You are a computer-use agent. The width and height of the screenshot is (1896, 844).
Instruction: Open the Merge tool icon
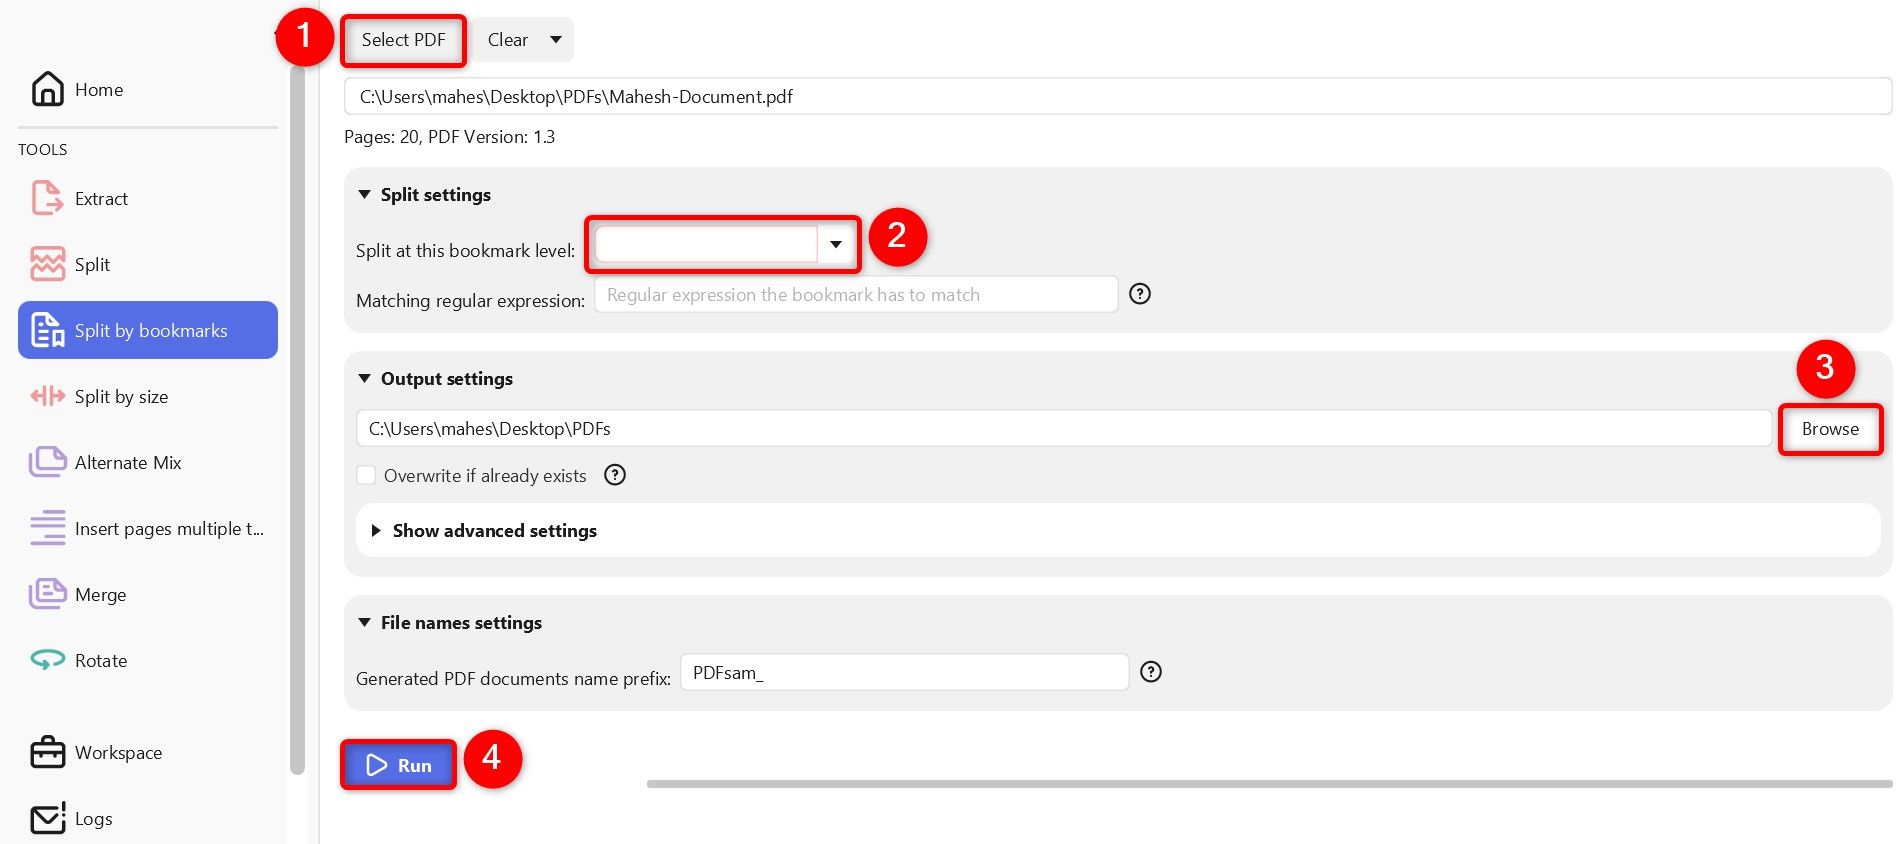tap(47, 594)
